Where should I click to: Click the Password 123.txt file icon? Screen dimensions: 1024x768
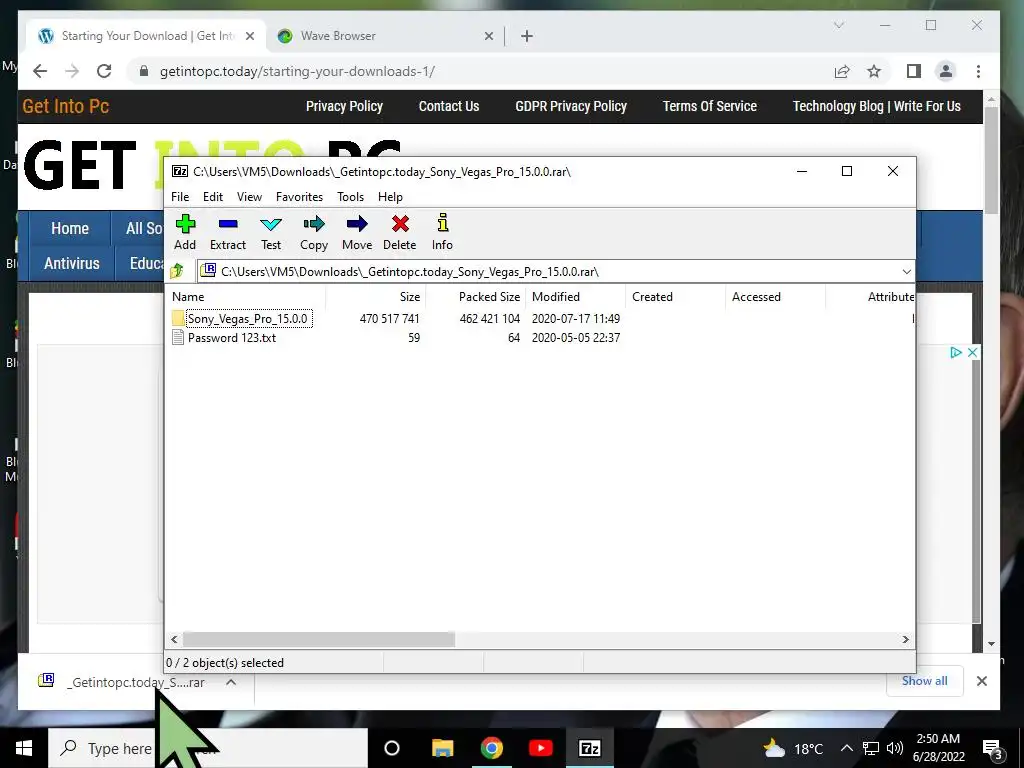click(178, 337)
